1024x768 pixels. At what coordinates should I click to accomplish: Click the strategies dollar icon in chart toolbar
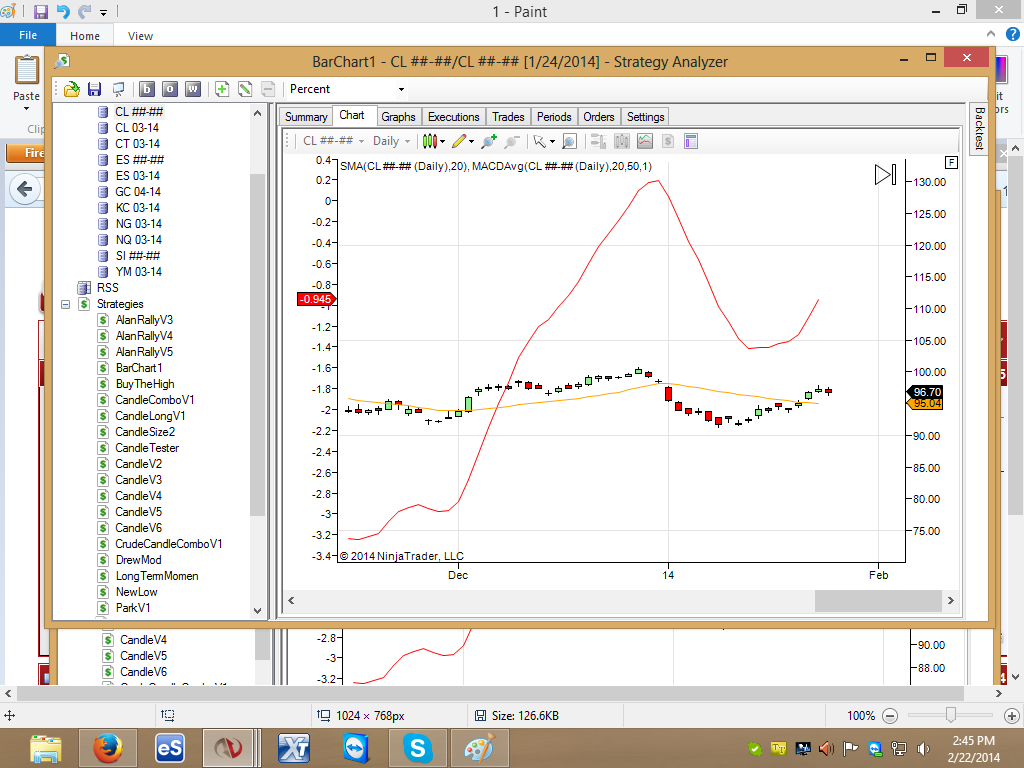667,141
